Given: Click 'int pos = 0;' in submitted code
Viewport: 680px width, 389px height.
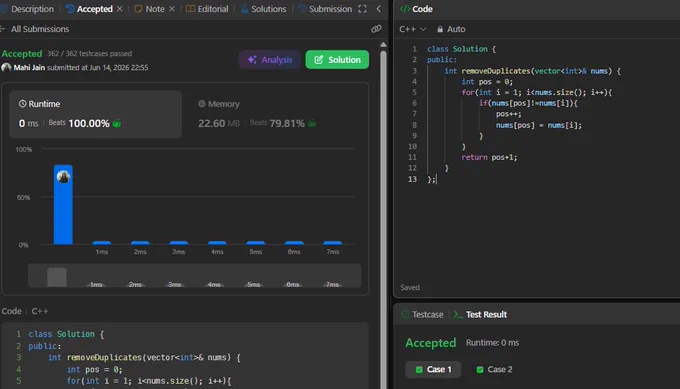Looking at the screenshot, I should pos(95,369).
